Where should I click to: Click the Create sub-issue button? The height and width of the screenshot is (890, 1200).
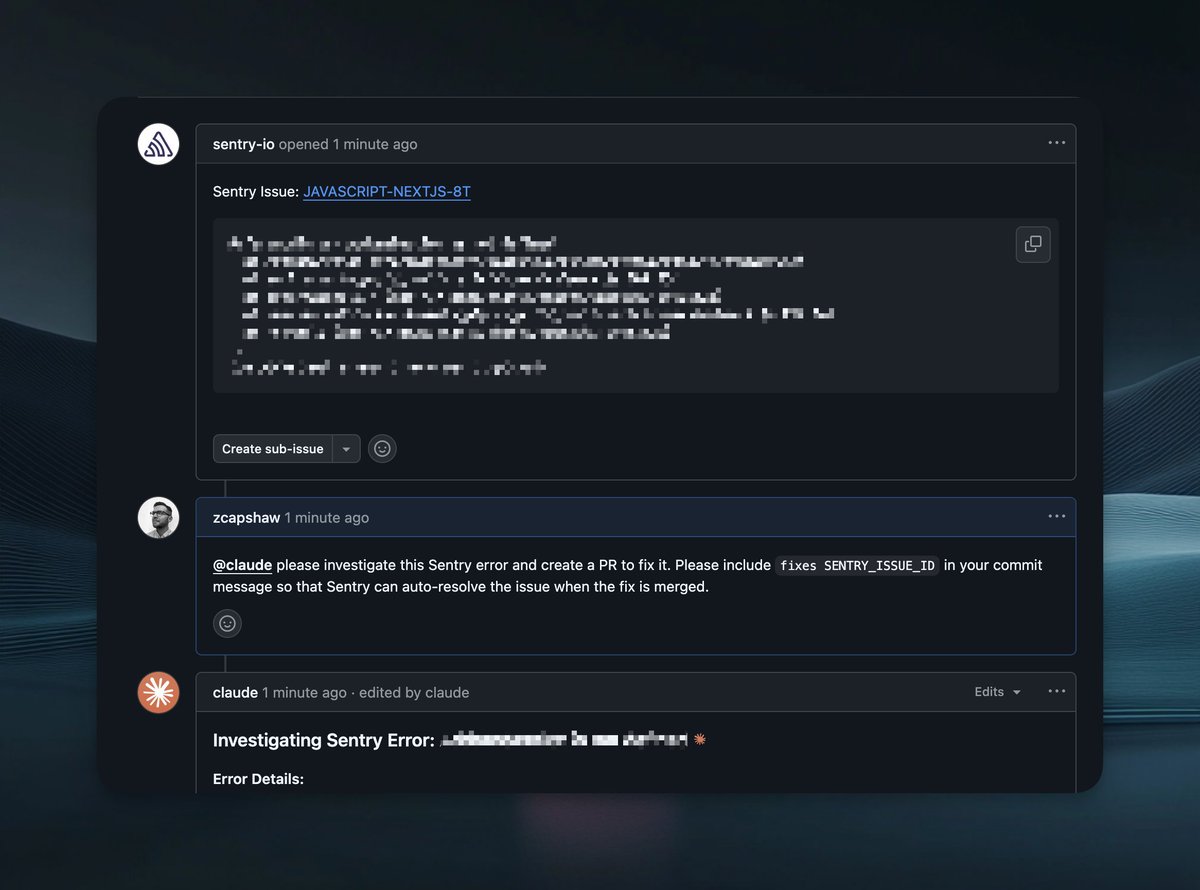(273, 449)
